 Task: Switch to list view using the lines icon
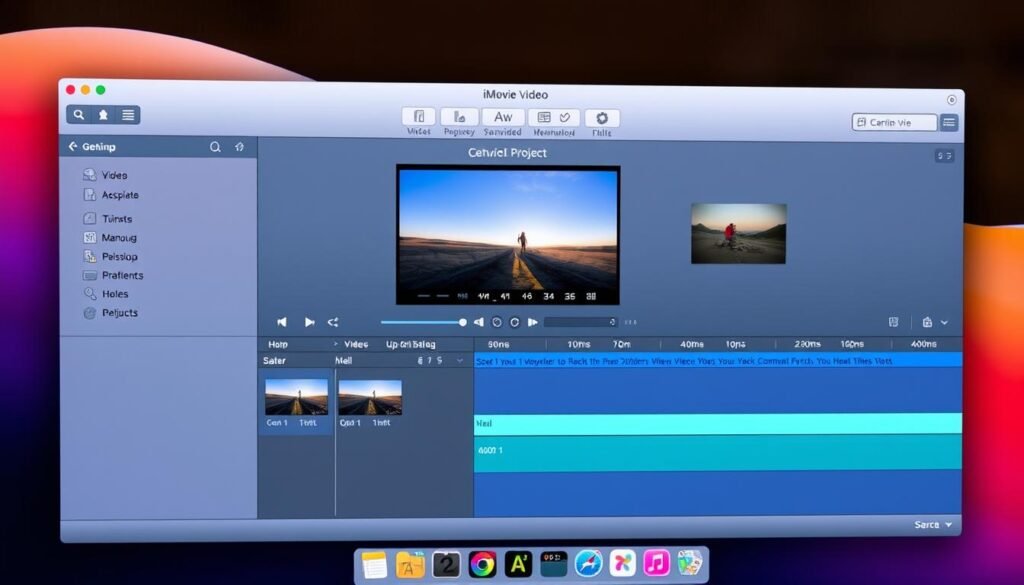click(128, 115)
